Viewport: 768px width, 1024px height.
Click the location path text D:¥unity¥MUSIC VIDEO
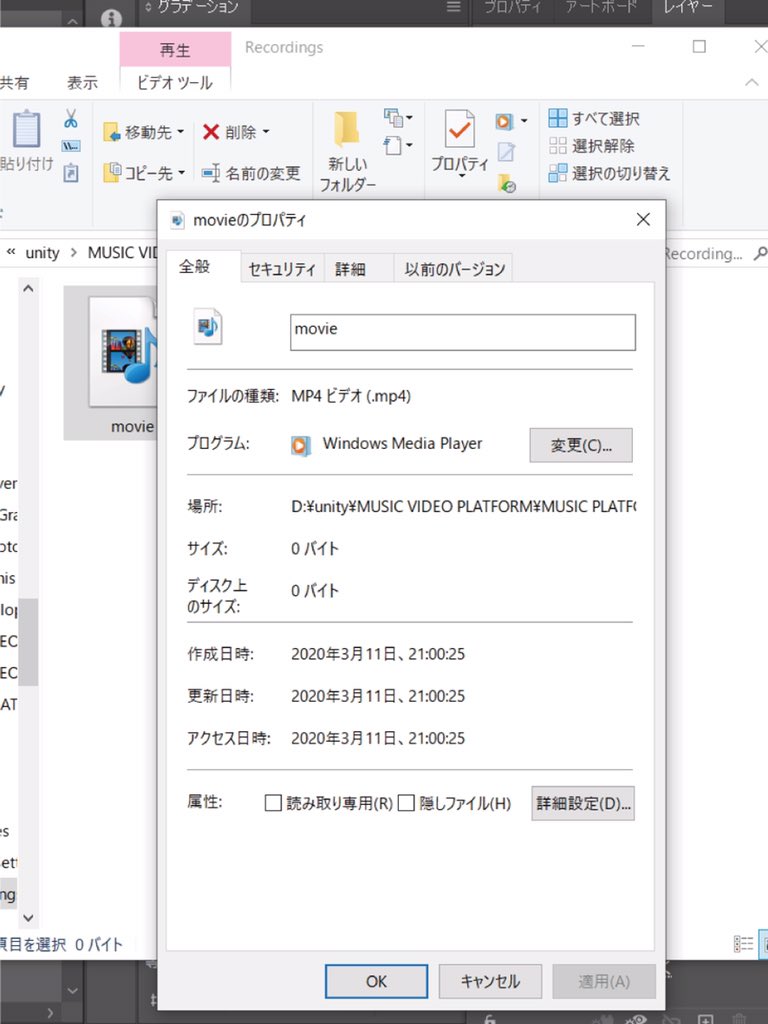[463, 506]
